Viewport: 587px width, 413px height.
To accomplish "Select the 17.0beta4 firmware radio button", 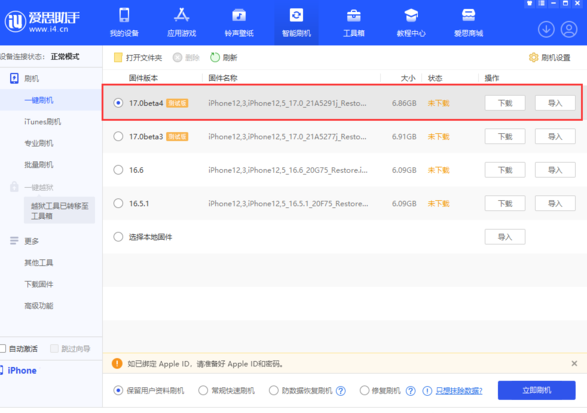I will tap(118, 103).
